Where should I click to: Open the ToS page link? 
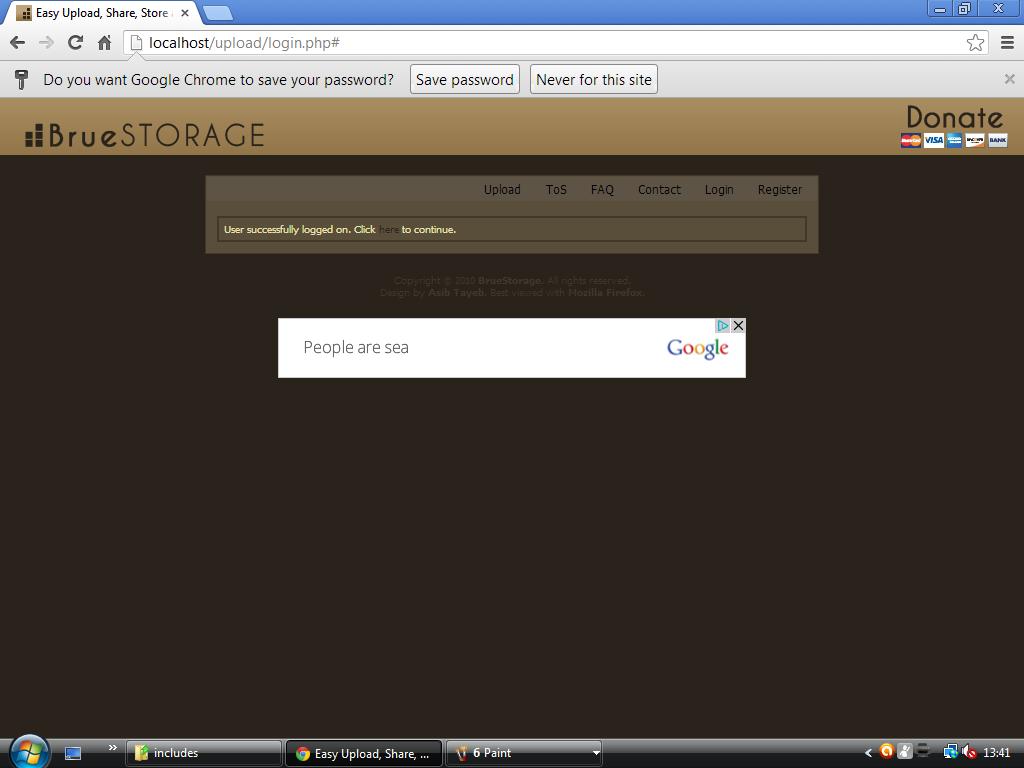[556, 189]
